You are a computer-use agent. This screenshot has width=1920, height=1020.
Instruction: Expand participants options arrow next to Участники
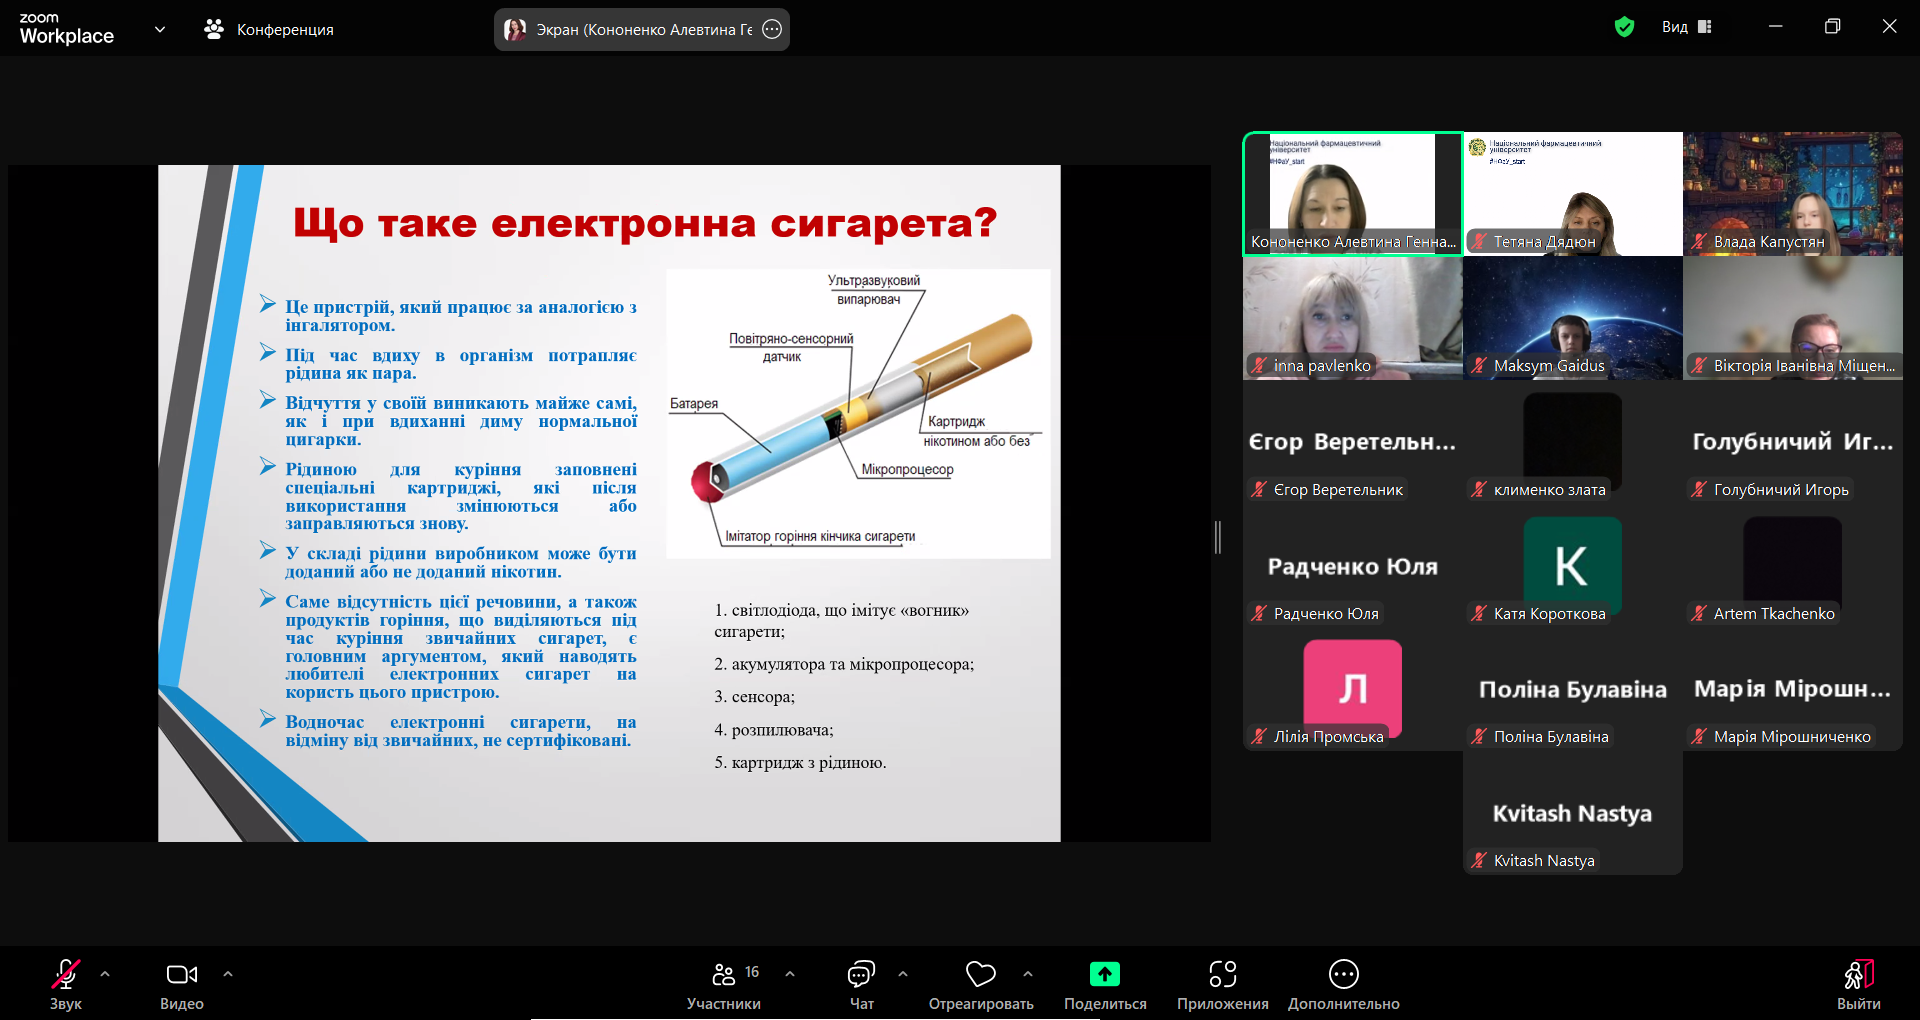tap(790, 974)
